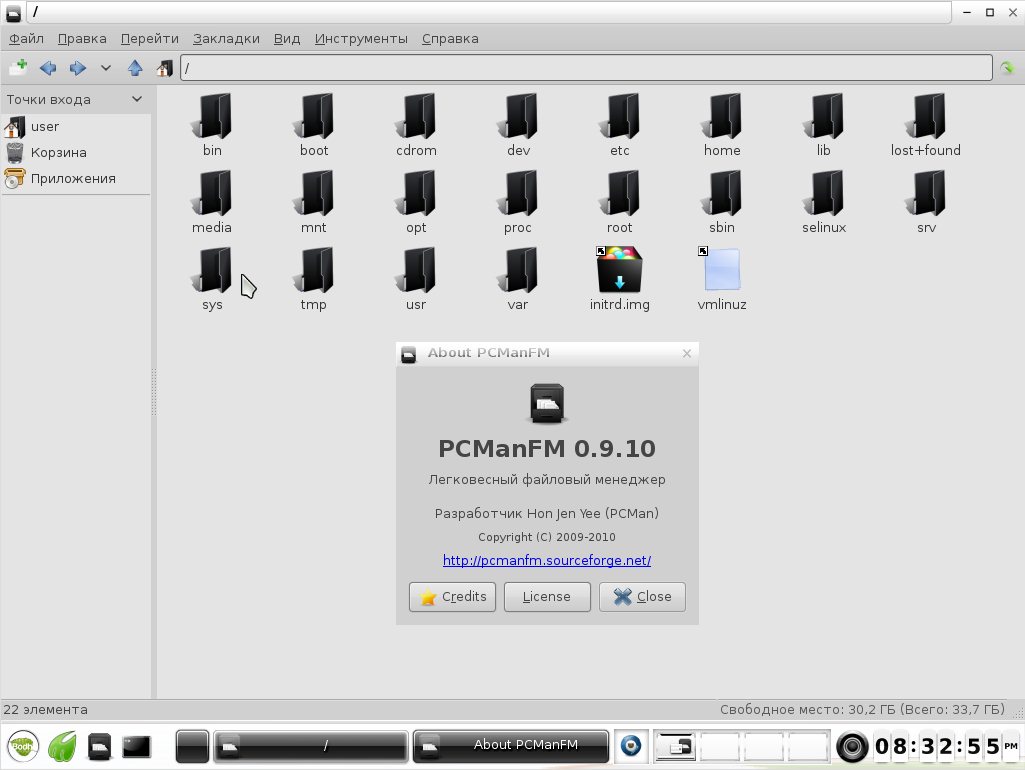Click the path input field
This screenshot has width=1025, height=770.
click(585, 68)
